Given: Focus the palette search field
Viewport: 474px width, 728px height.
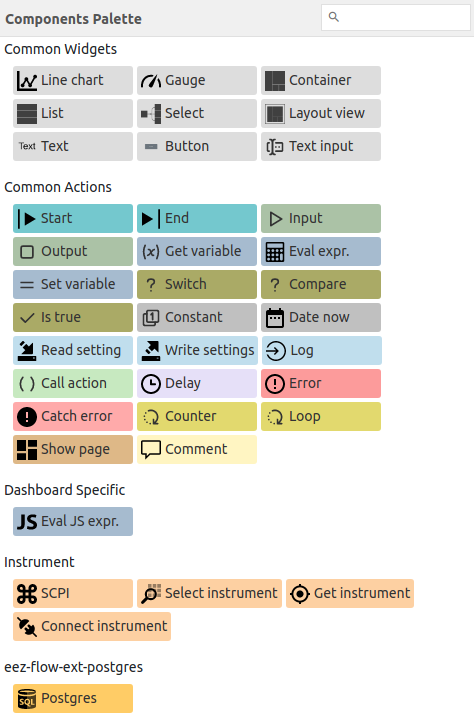Looking at the screenshot, I should click(396, 18).
